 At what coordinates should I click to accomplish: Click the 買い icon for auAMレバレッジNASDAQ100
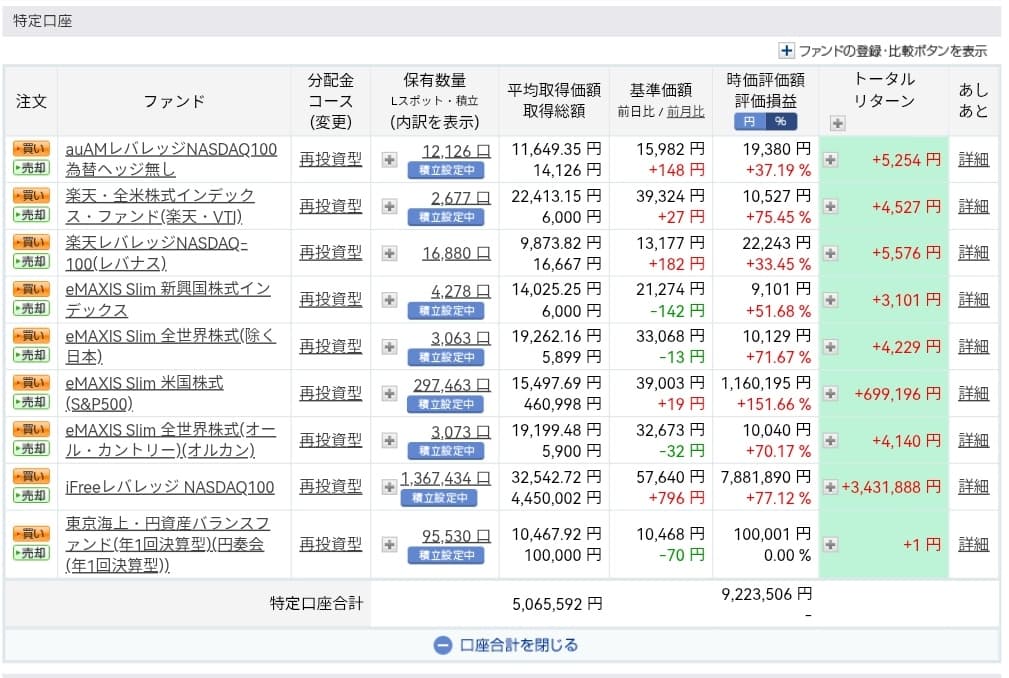[30, 148]
